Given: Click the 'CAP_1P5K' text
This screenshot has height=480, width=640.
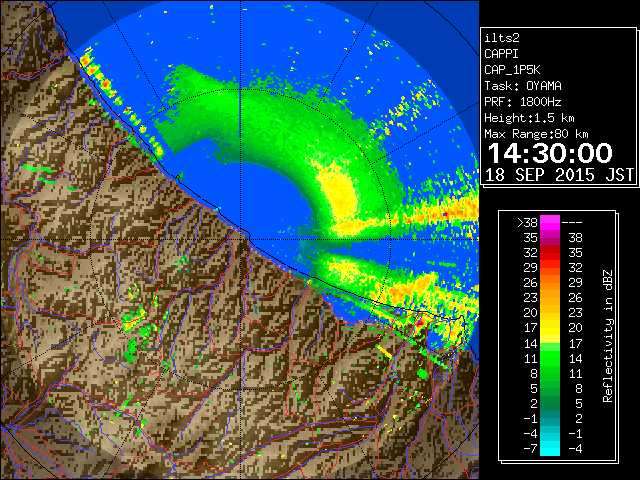Looking at the screenshot, I should click(512, 70).
